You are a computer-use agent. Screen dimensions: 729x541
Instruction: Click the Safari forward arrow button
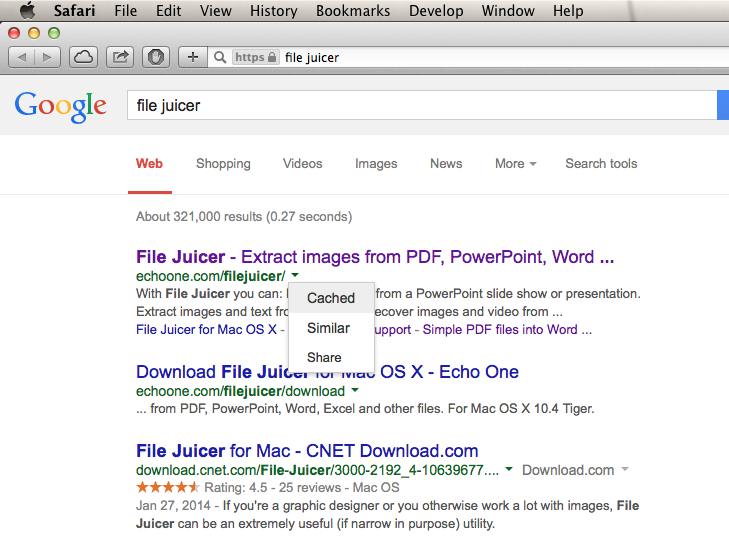[47, 58]
